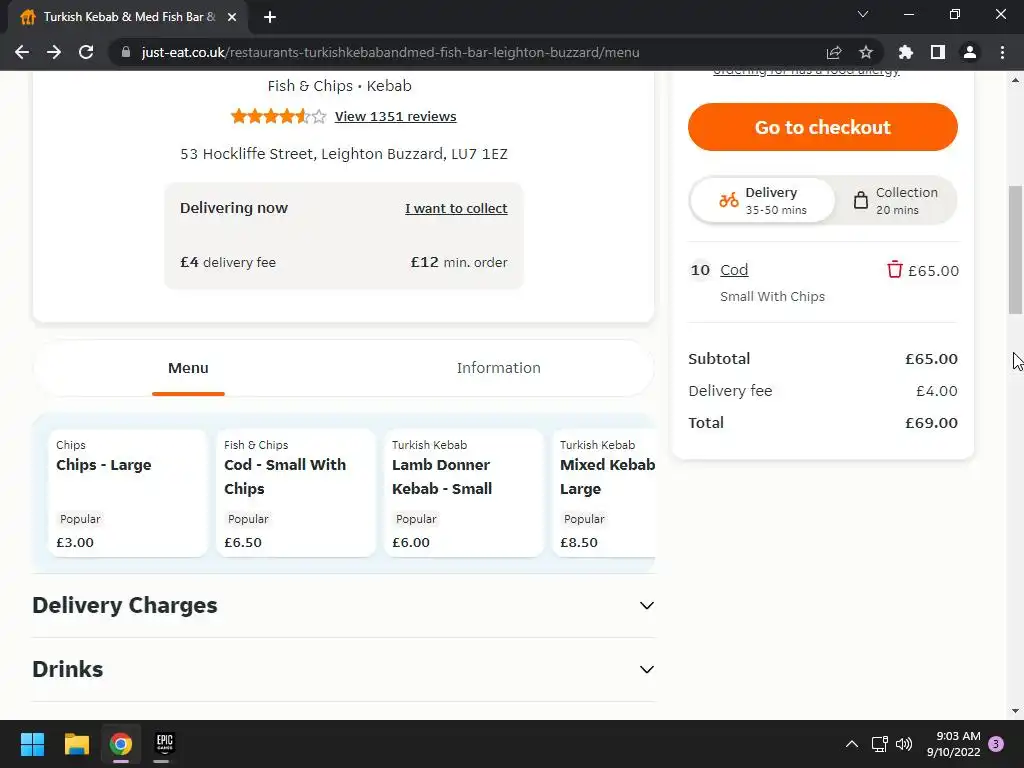View site information via the padlock icon
This screenshot has width=1024, height=768.
[126, 52]
